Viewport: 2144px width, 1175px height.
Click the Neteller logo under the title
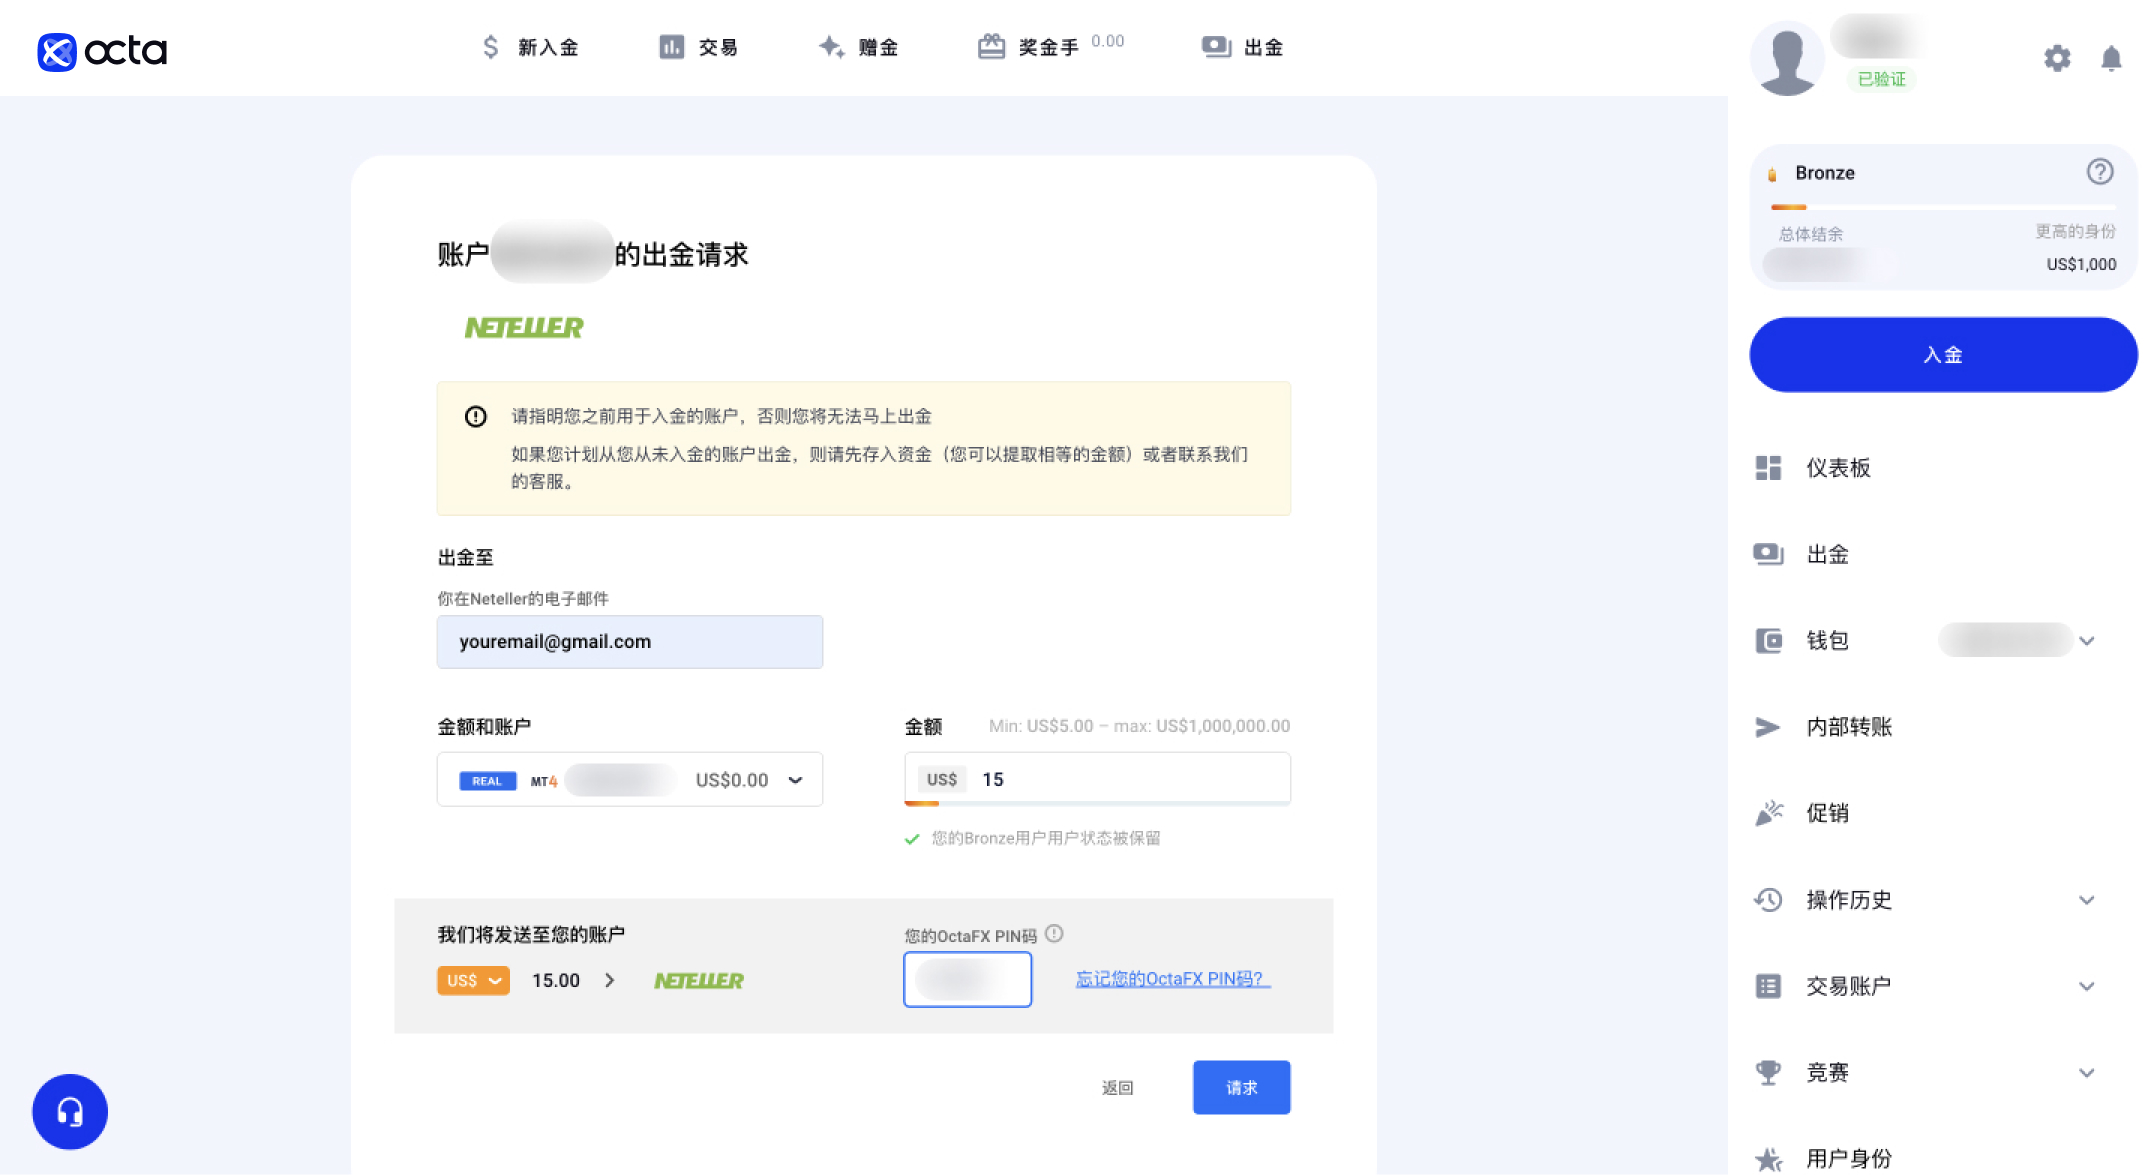524,328
